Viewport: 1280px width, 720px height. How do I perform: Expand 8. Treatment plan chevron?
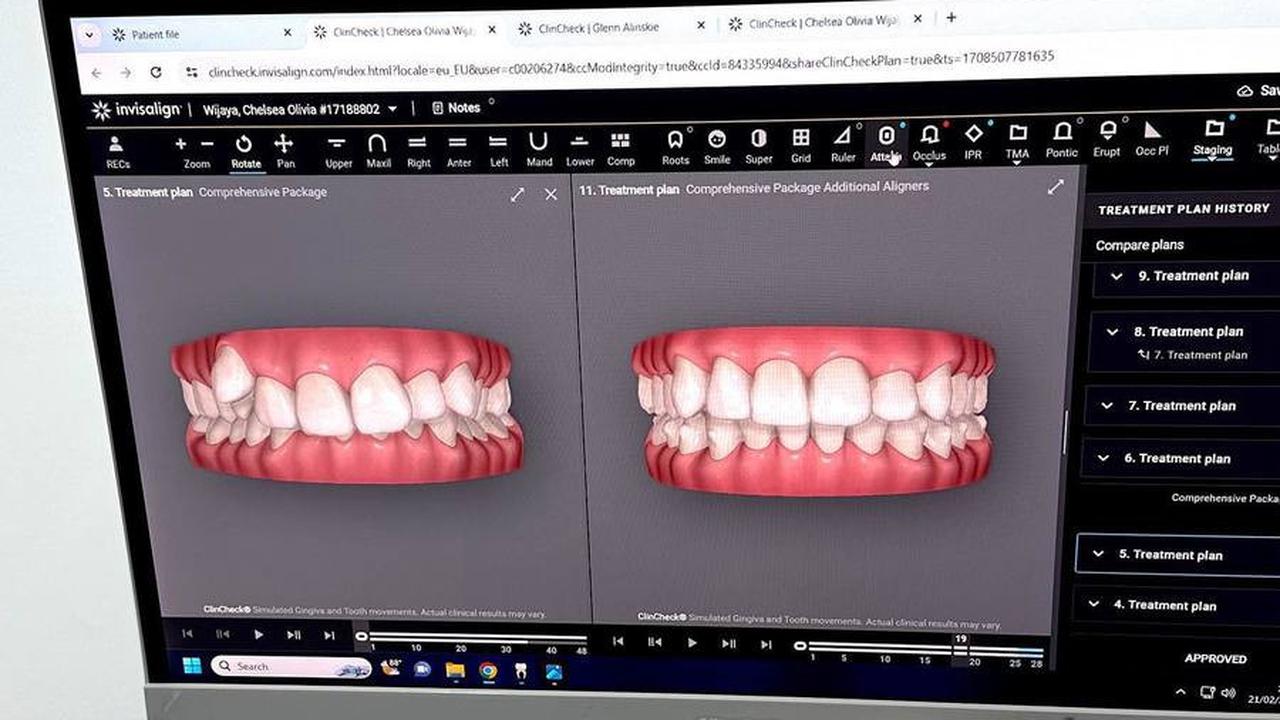click(1112, 332)
